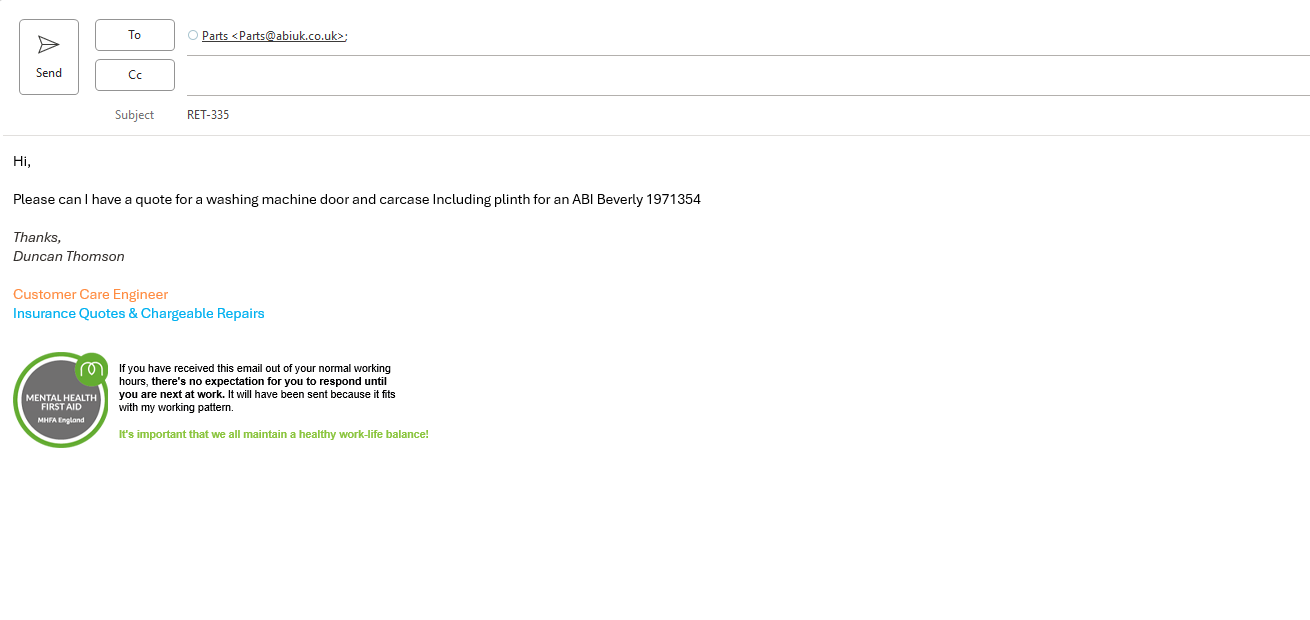
Task: Click bold "no expectation for you to respond" text
Action: click(268, 381)
